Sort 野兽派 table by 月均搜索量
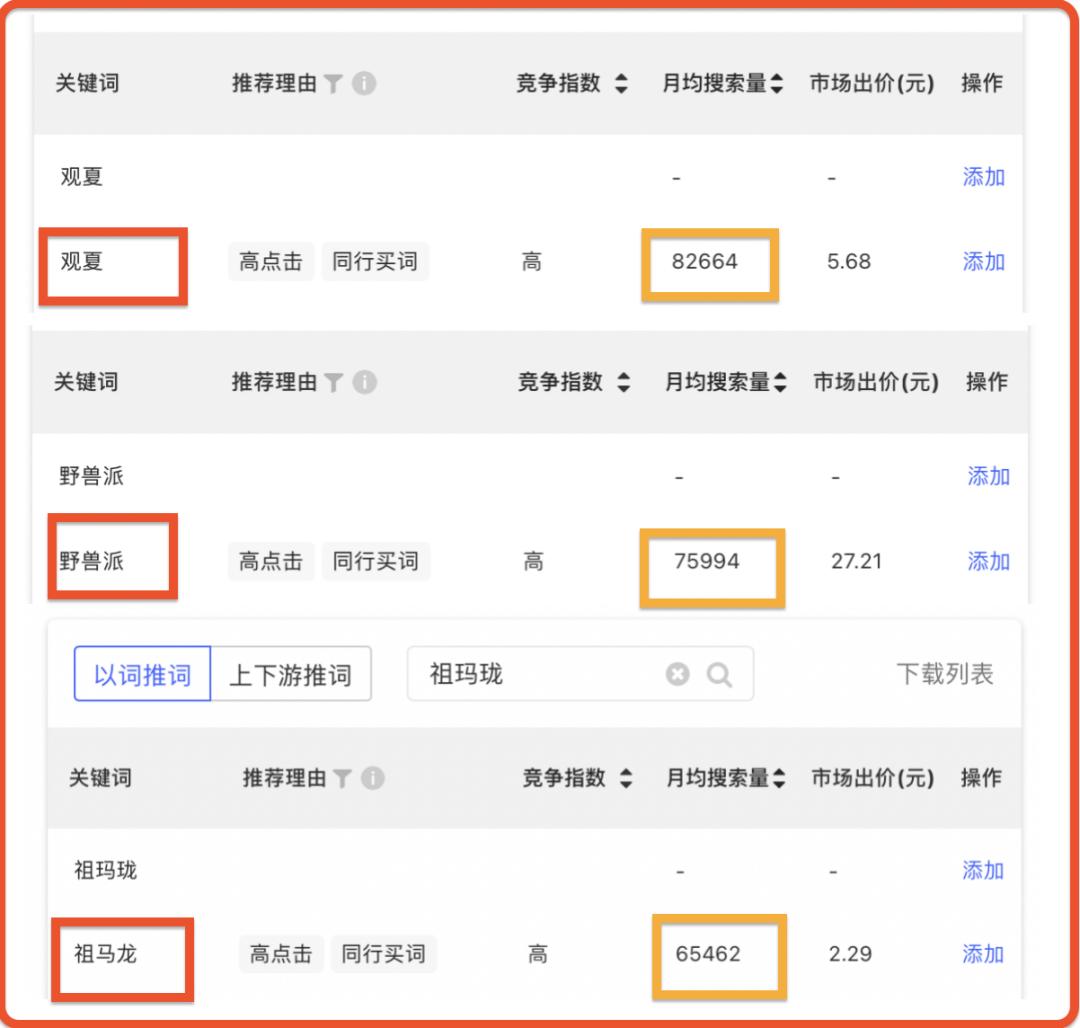Viewport: 1080px width, 1028px height. (780, 382)
